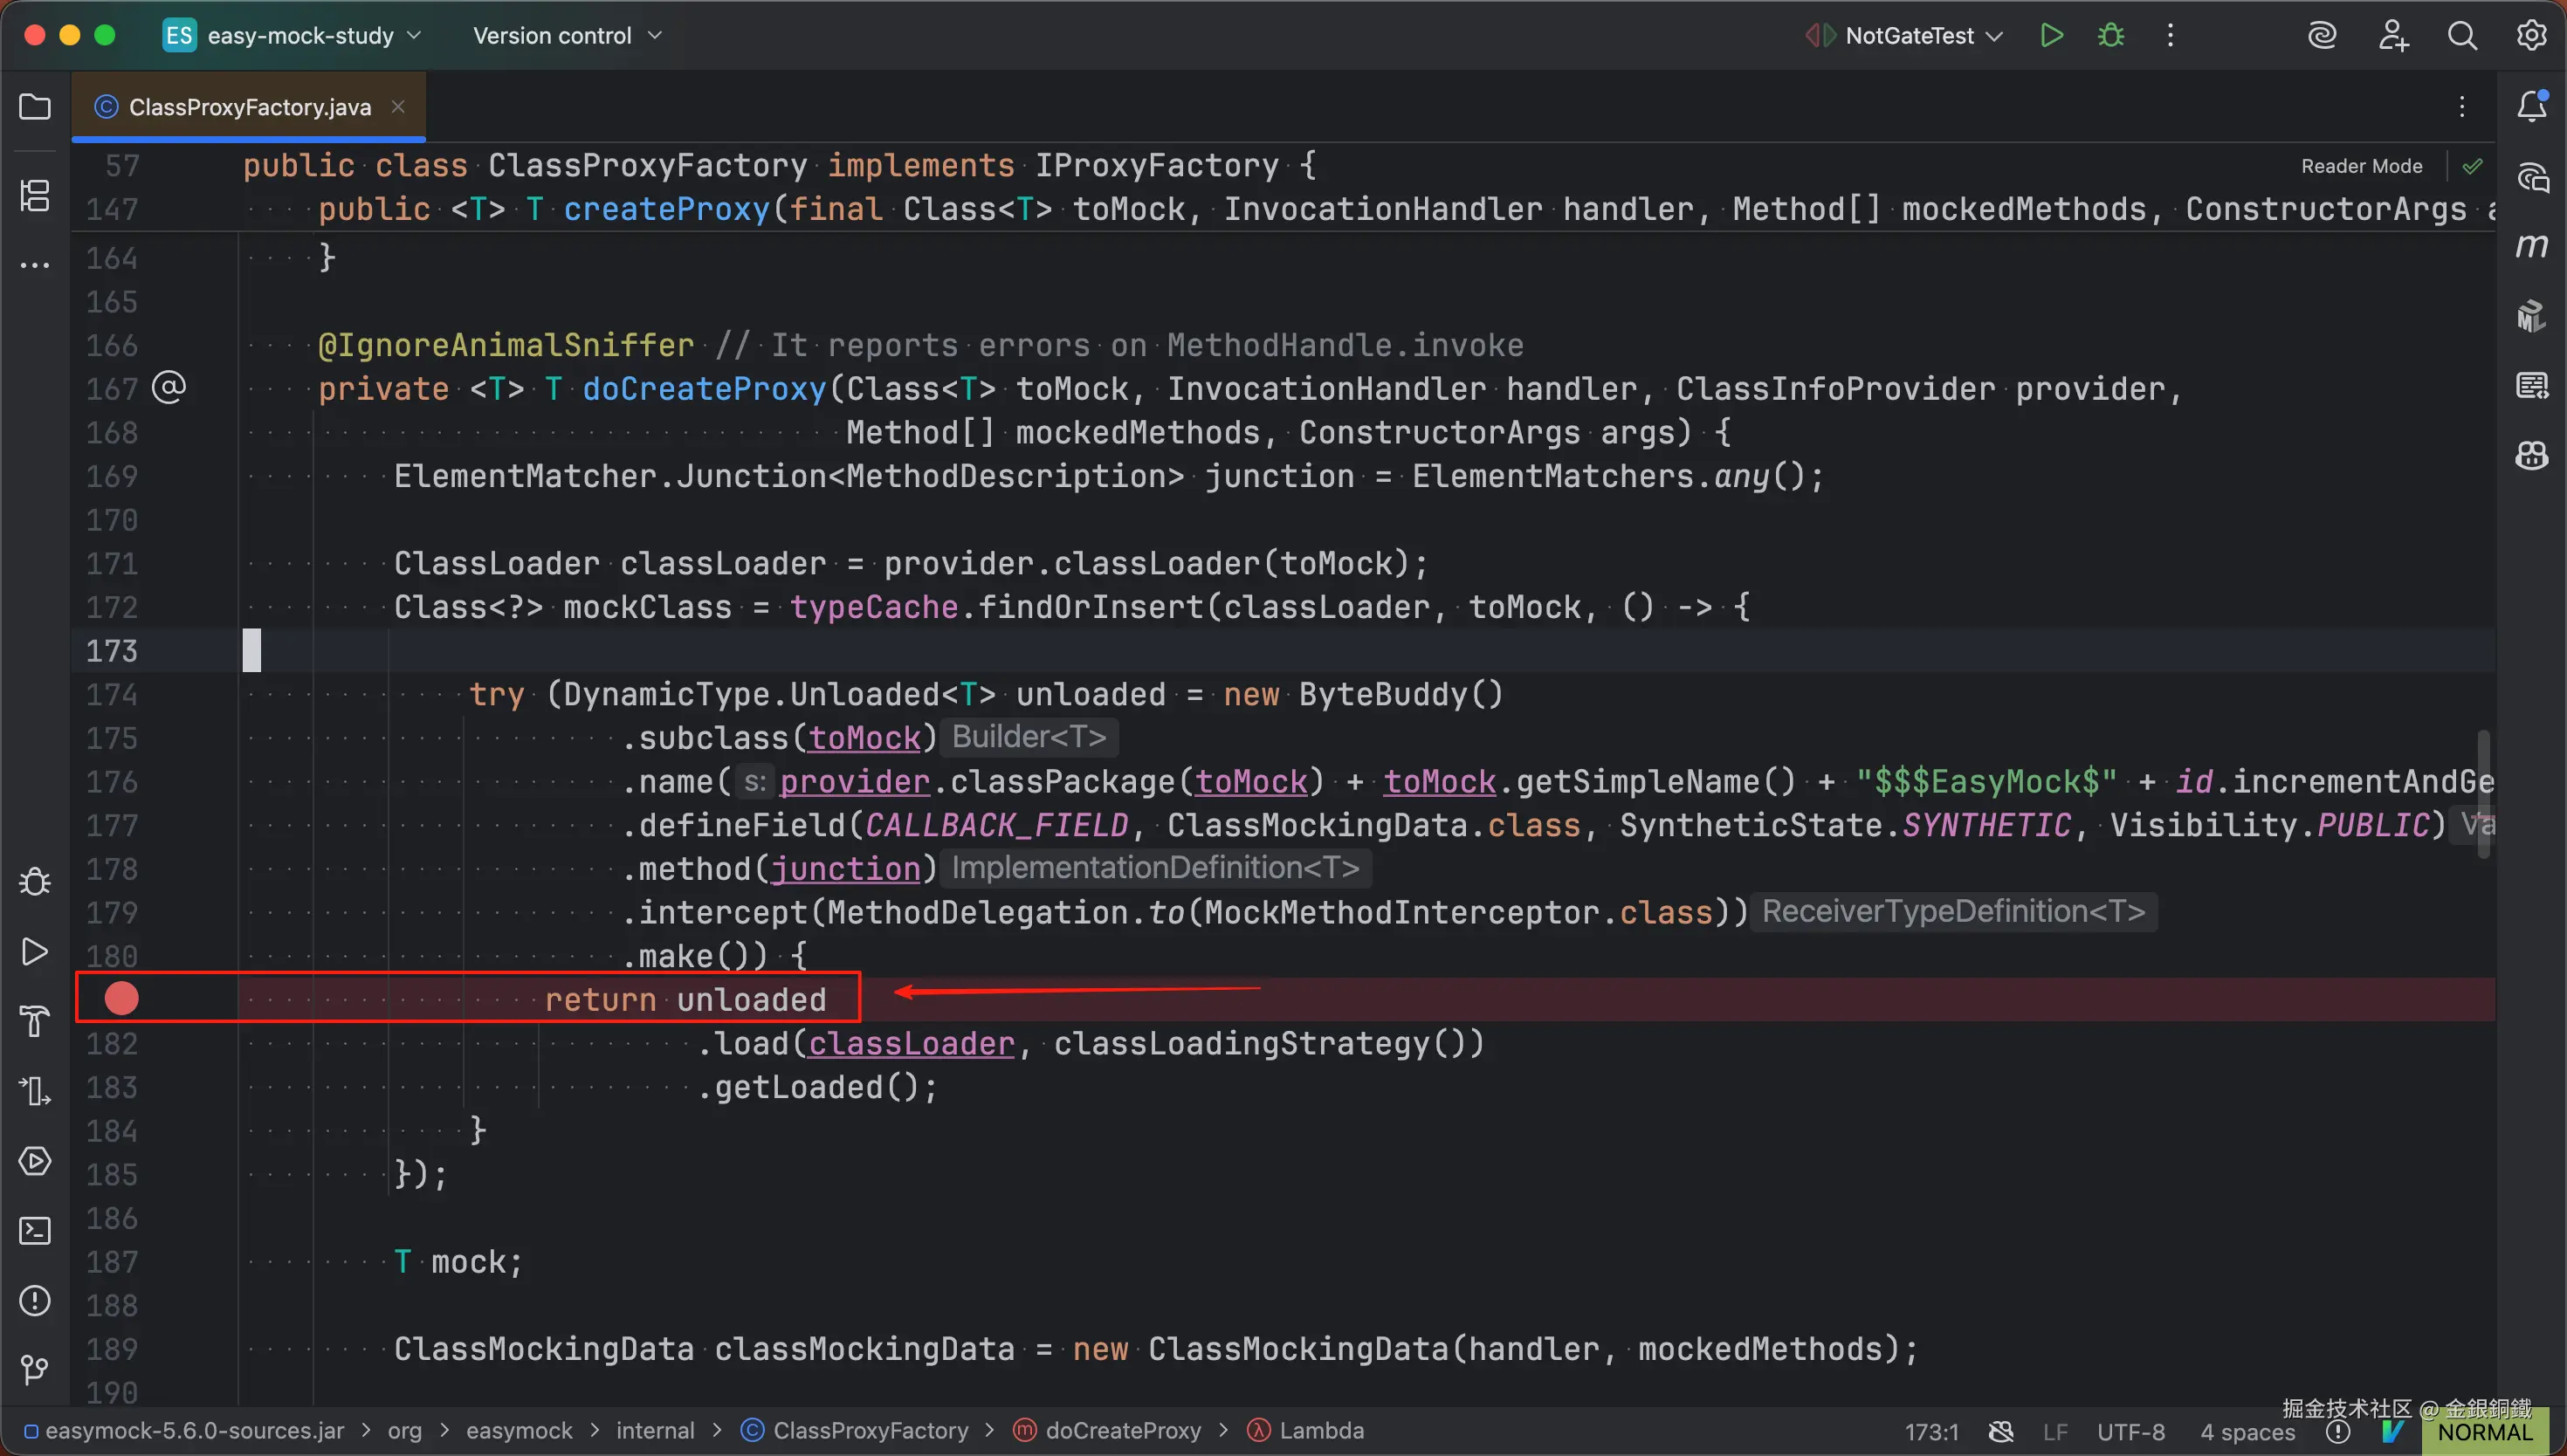
Task: Click the doCreateProxy breadcrumb
Action: (1122, 1431)
